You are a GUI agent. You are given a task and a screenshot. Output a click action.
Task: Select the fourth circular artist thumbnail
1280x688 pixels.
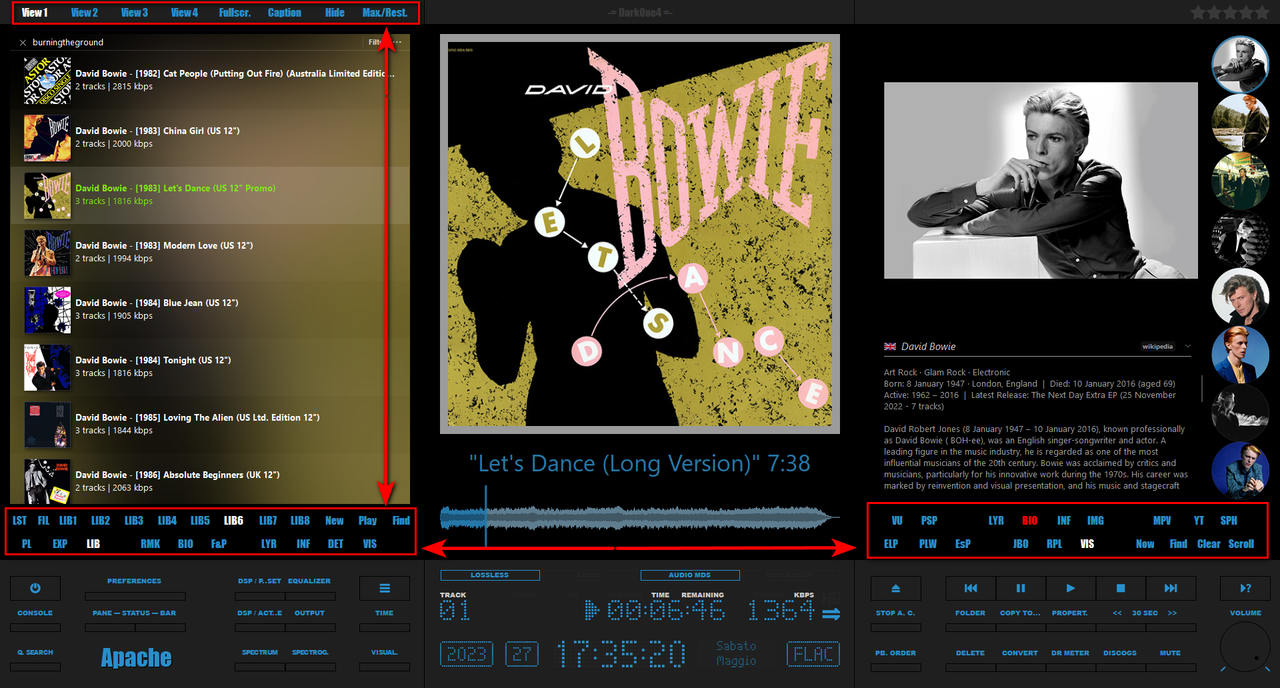pyautogui.click(x=1240, y=239)
